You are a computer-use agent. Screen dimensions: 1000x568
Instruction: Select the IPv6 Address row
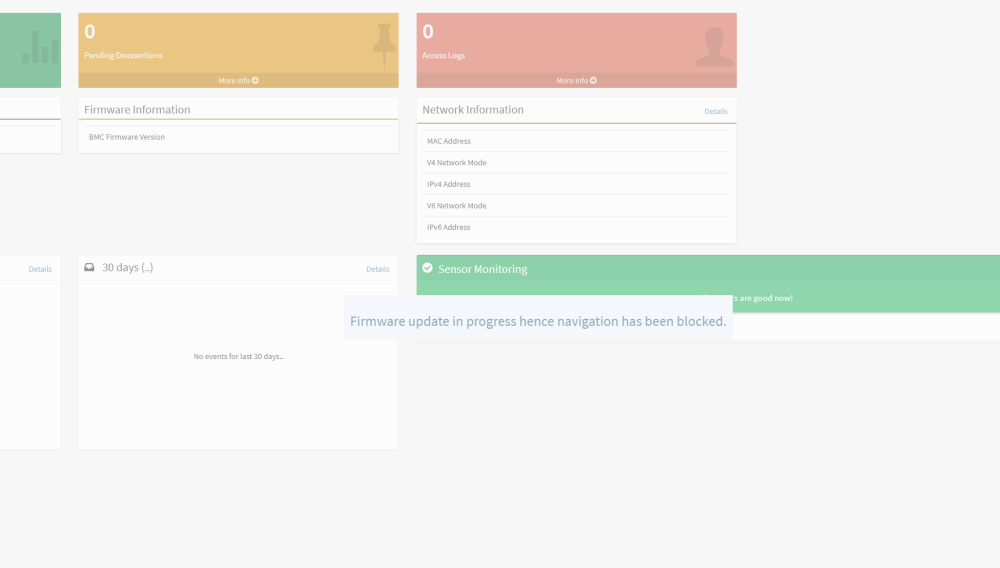[577, 228]
